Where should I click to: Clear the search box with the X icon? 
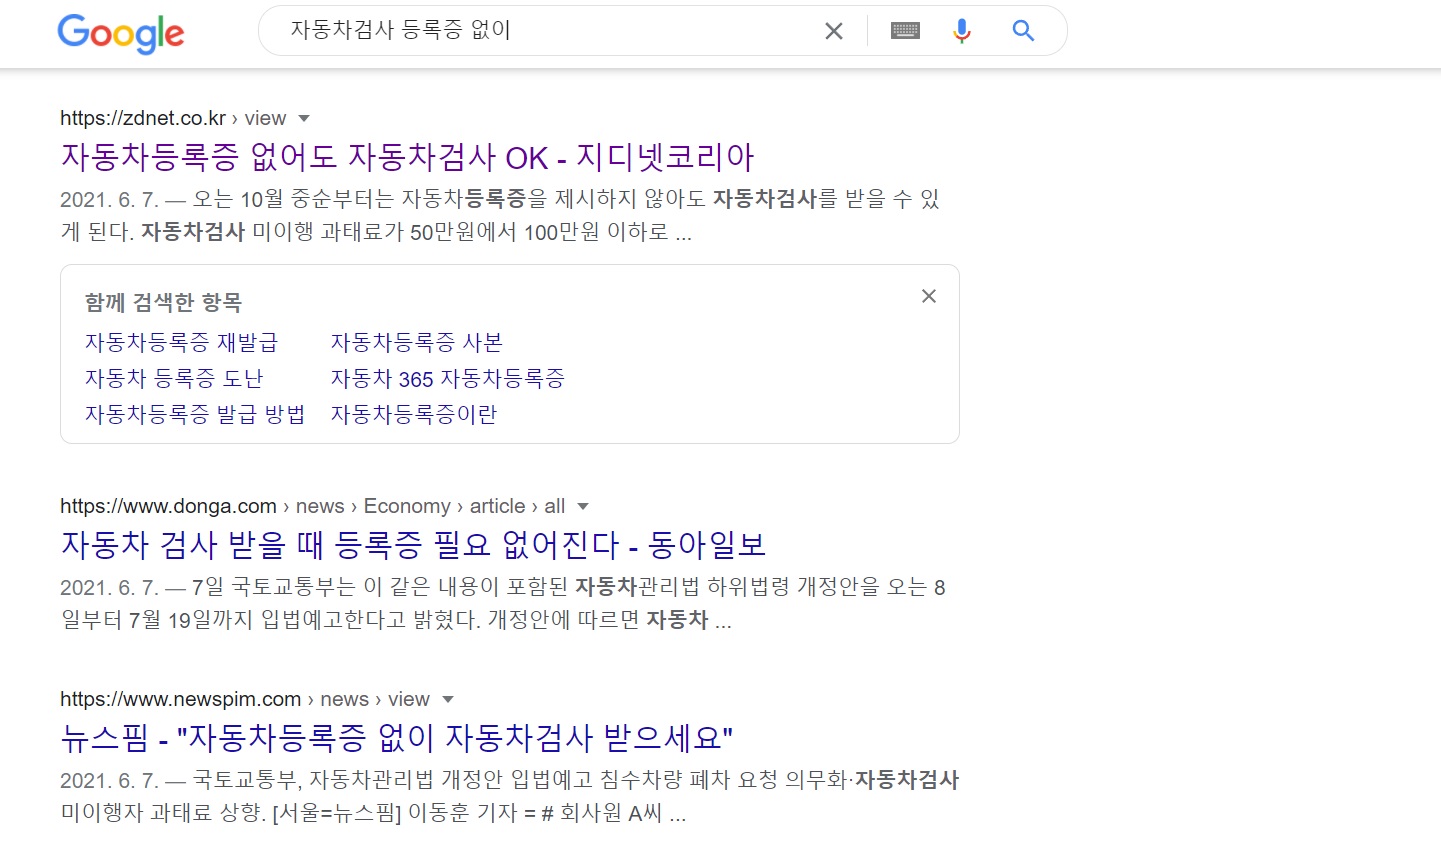[833, 31]
